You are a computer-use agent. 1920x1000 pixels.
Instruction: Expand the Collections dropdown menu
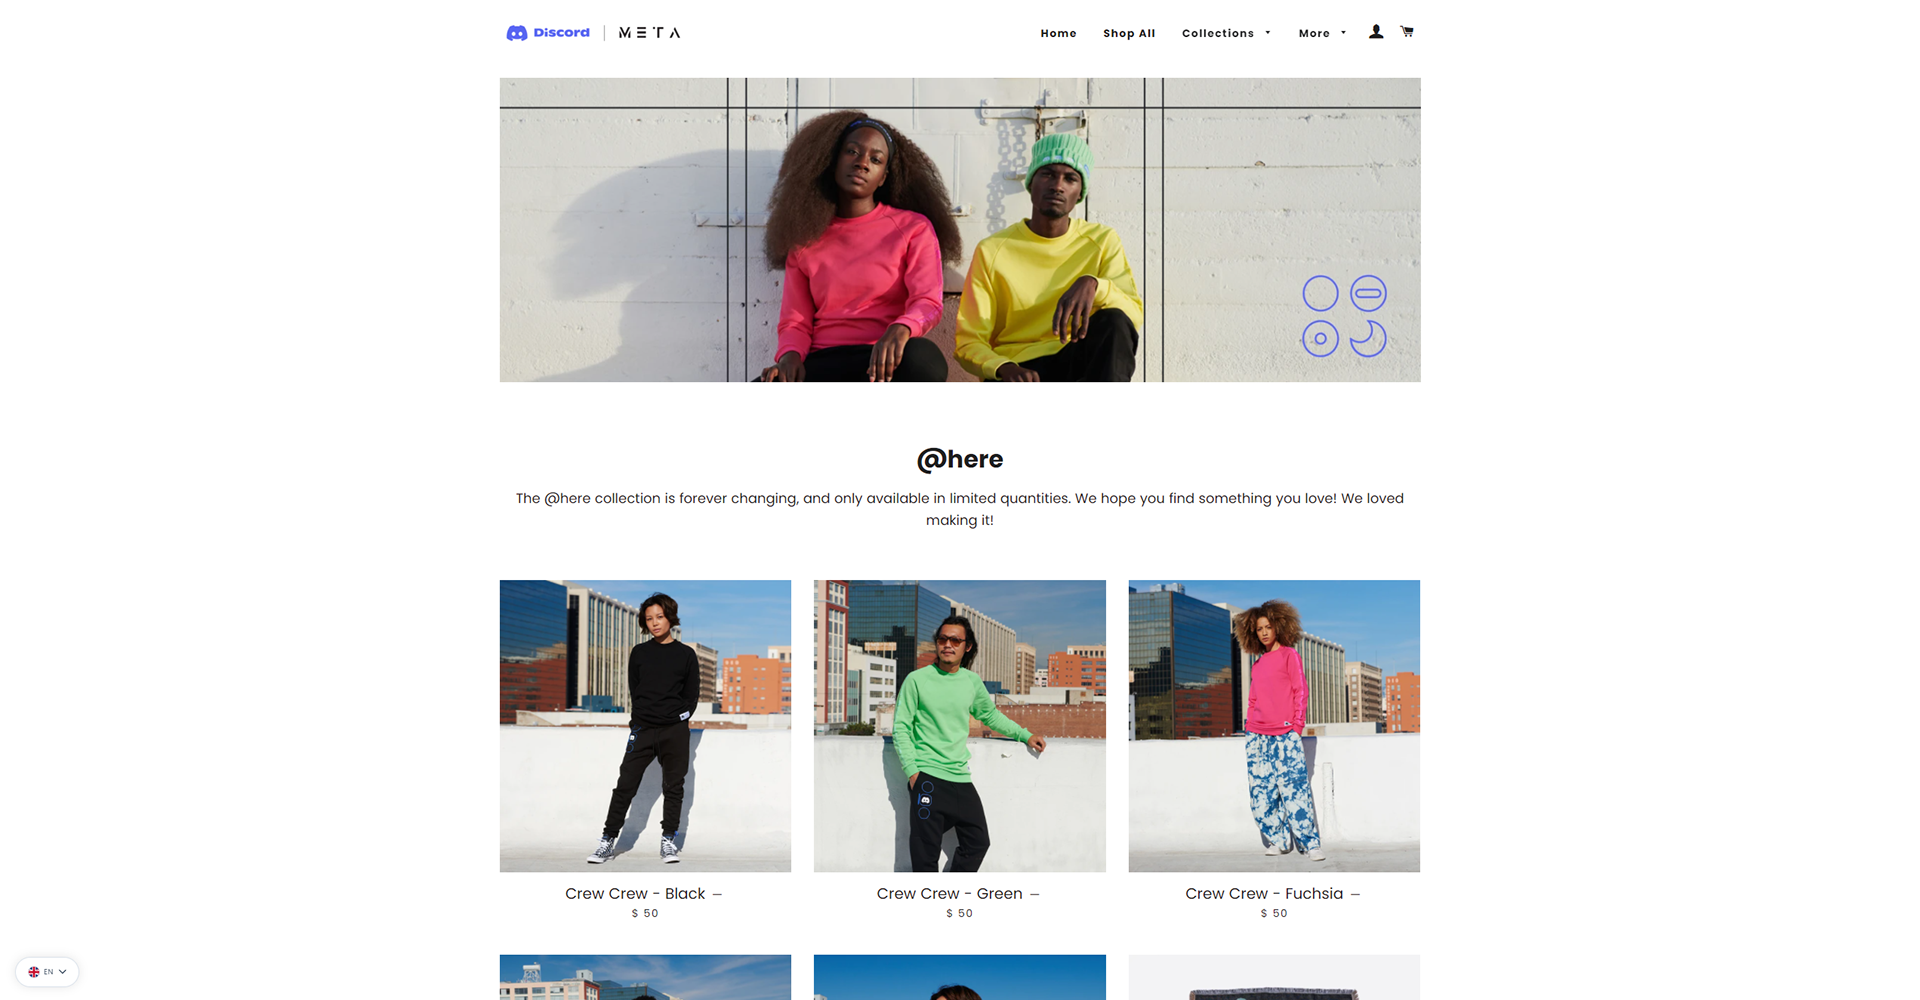pyautogui.click(x=1226, y=33)
